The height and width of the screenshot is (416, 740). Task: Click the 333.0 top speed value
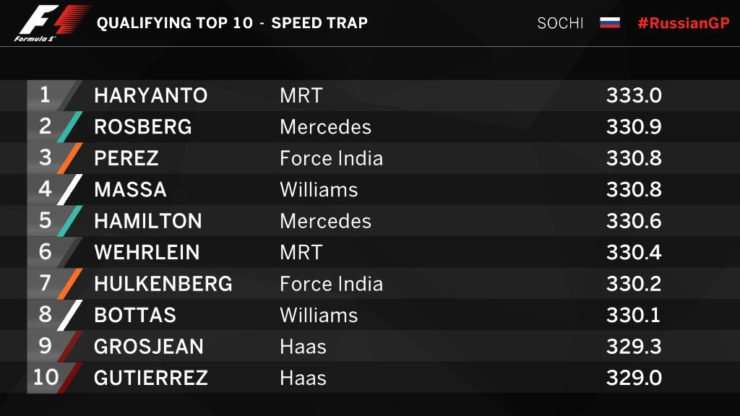pyautogui.click(x=634, y=95)
